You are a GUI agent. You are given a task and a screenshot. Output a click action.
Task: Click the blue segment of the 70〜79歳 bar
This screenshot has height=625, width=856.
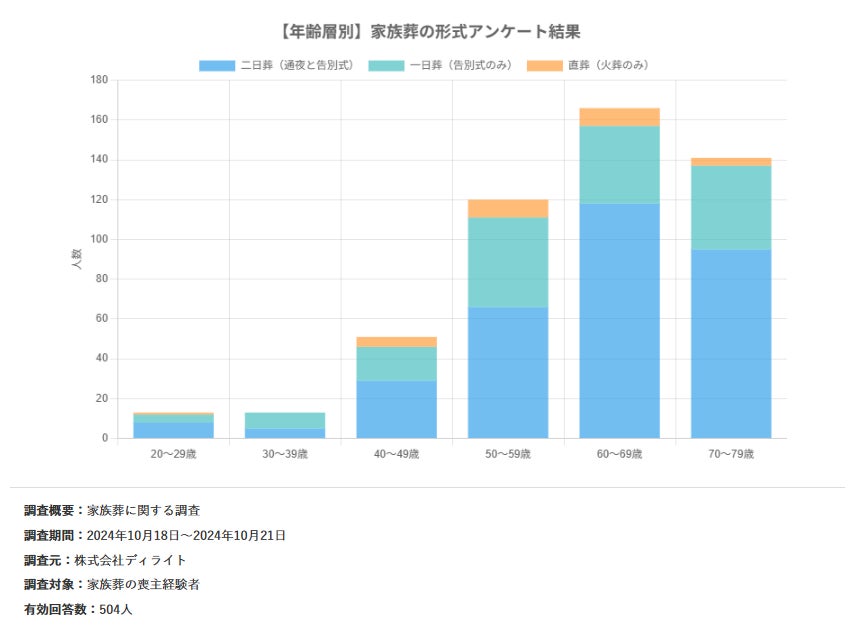[x=731, y=344]
